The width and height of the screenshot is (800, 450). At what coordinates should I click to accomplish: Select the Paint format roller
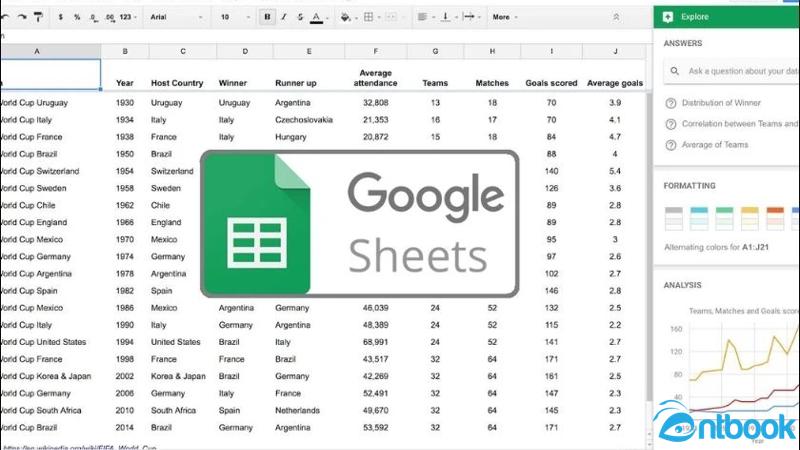(x=38, y=17)
